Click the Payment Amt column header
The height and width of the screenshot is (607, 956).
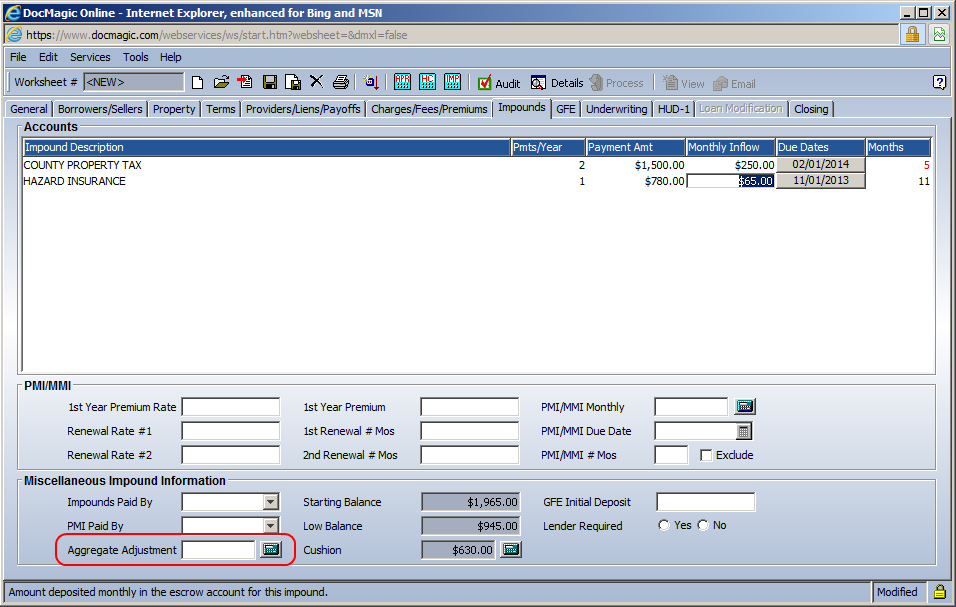[x=636, y=147]
